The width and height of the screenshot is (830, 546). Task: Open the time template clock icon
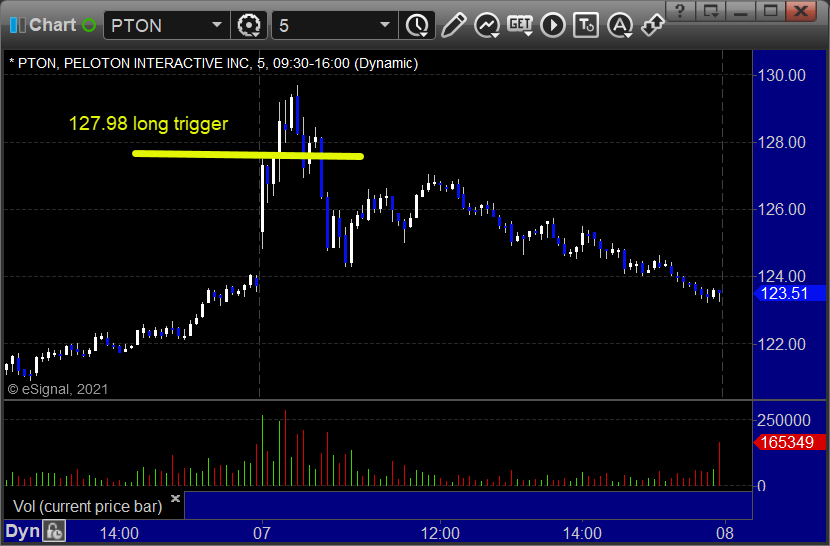click(418, 25)
